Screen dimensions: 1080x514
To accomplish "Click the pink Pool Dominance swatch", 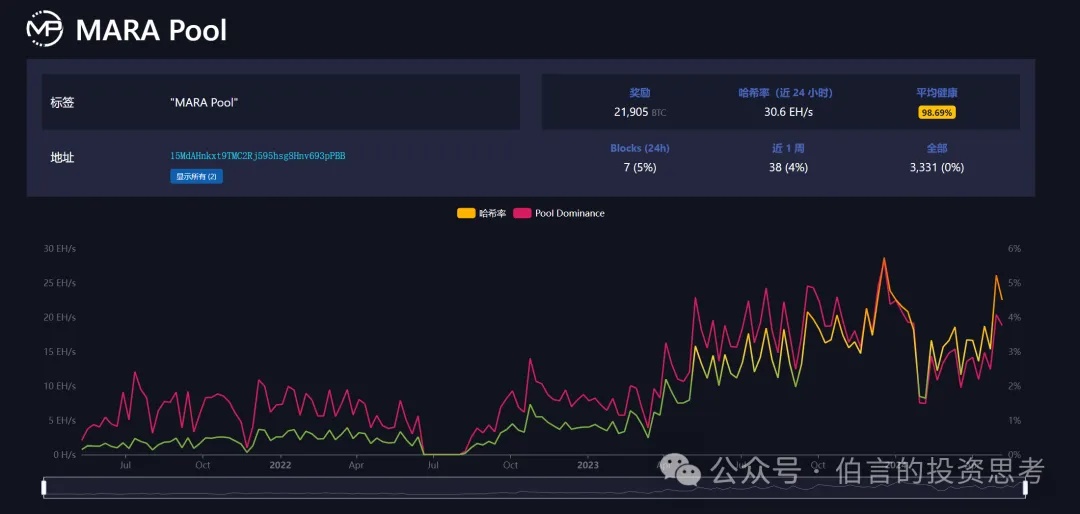I will point(522,213).
